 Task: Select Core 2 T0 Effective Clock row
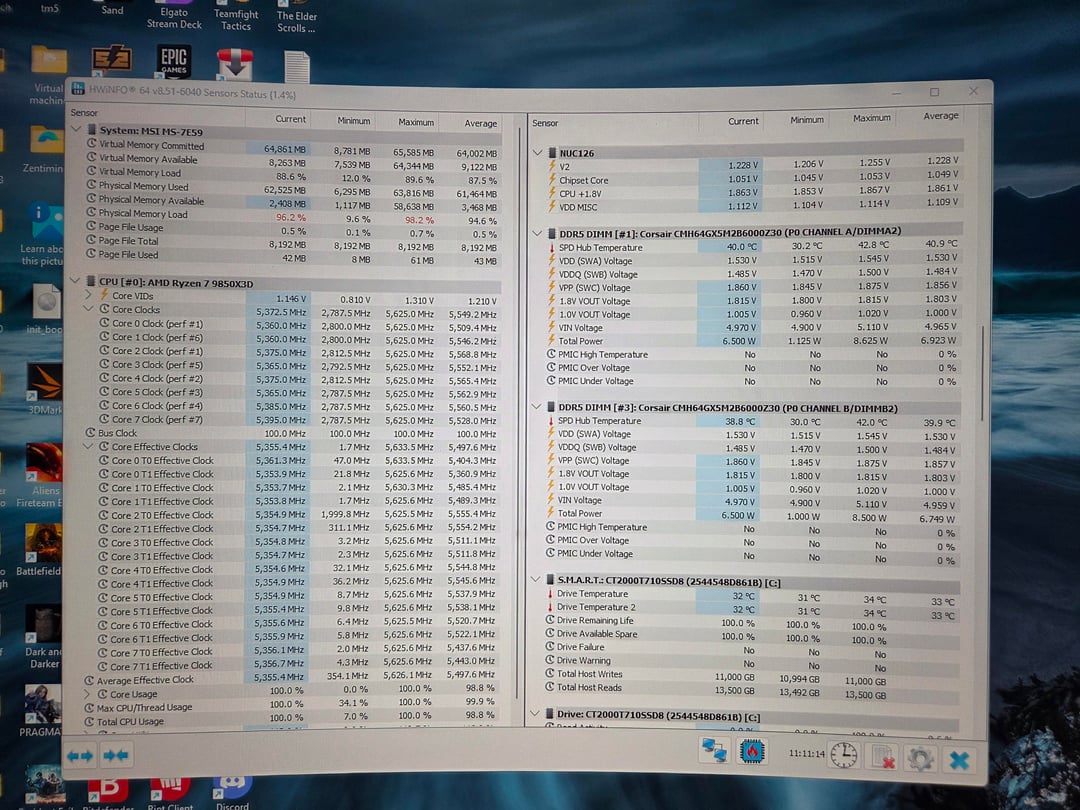pos(297,515)
